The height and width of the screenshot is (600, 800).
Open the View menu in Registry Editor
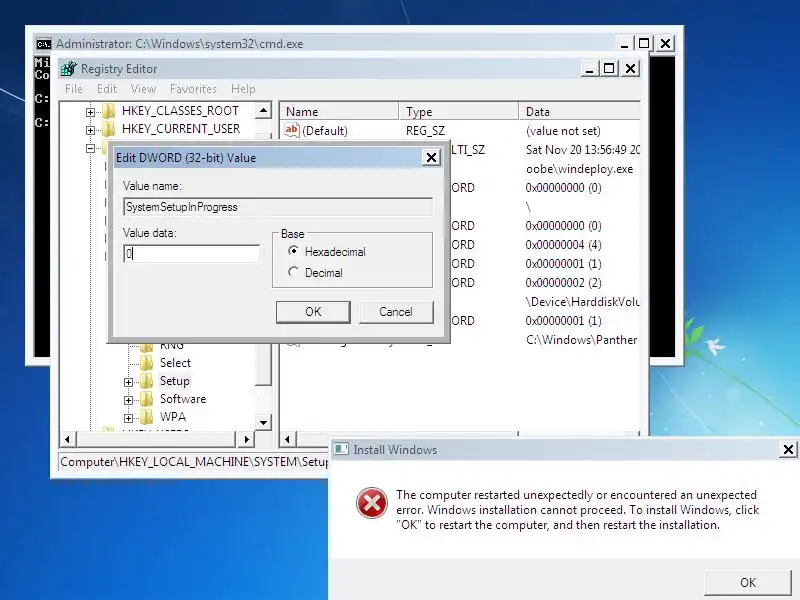pyautogui.click(x=143, y=89)
